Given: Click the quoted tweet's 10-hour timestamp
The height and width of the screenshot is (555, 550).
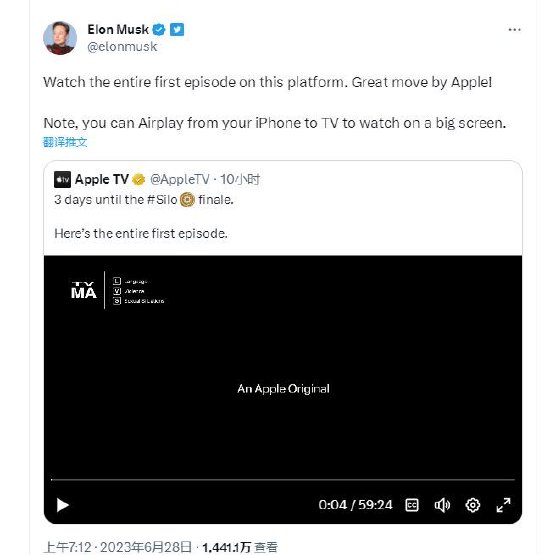Looking at the screenshot, I should 240,179.
